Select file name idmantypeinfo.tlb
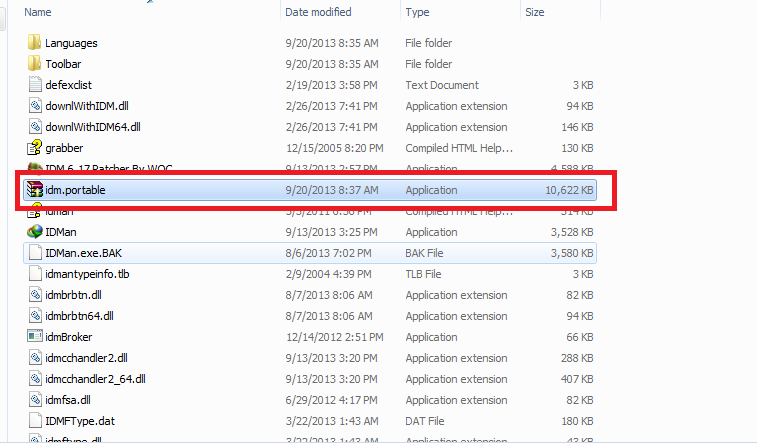Viewport: 757px width, 443px height. click(x=87, y=274)
